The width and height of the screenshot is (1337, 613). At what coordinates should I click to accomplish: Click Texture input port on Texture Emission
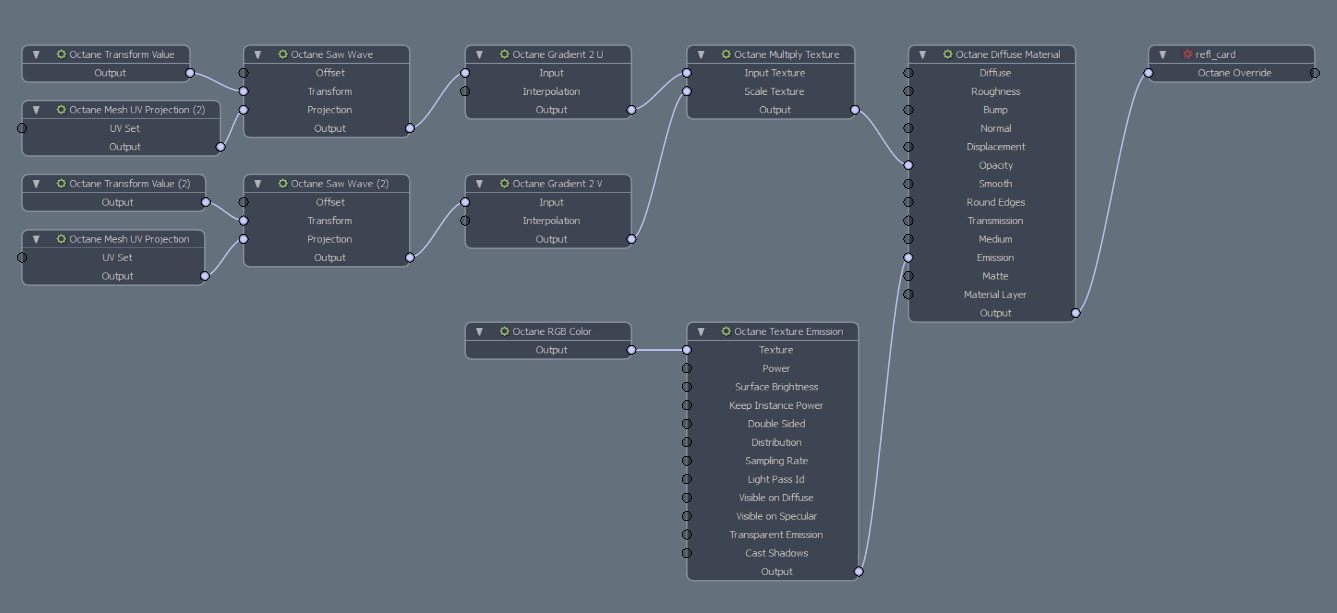click(687, 350)
